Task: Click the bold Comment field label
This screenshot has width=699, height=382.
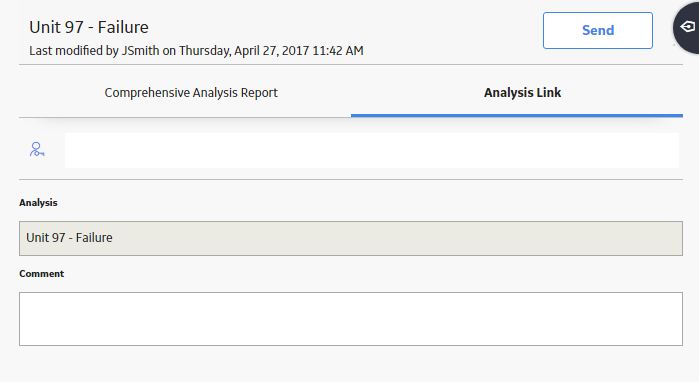Action: [x=41, y=274]
